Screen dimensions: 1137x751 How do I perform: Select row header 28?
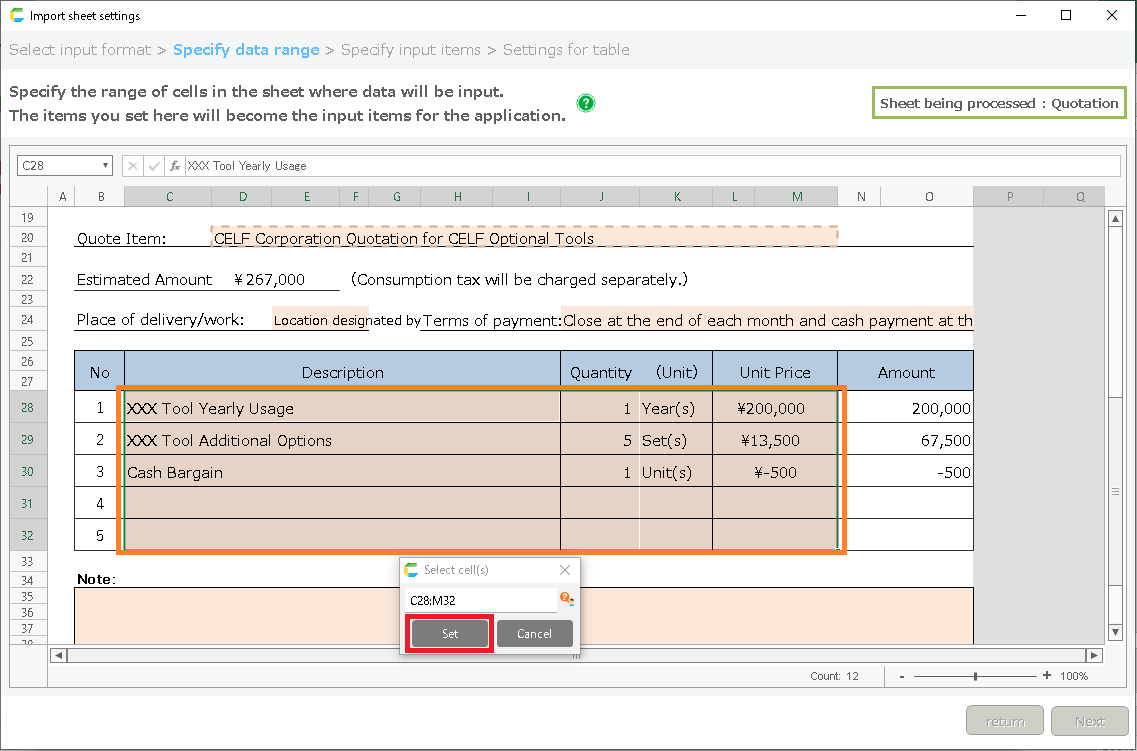[x=27, y=407]
